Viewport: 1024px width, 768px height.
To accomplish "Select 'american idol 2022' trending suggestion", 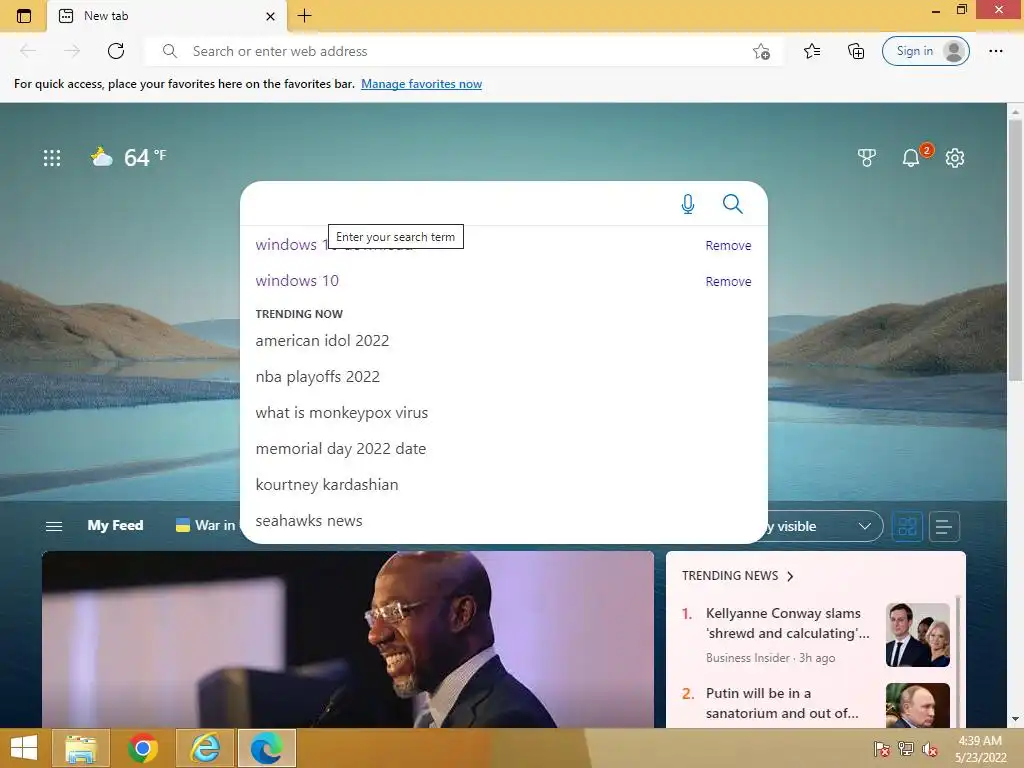I will coord(322,341).
